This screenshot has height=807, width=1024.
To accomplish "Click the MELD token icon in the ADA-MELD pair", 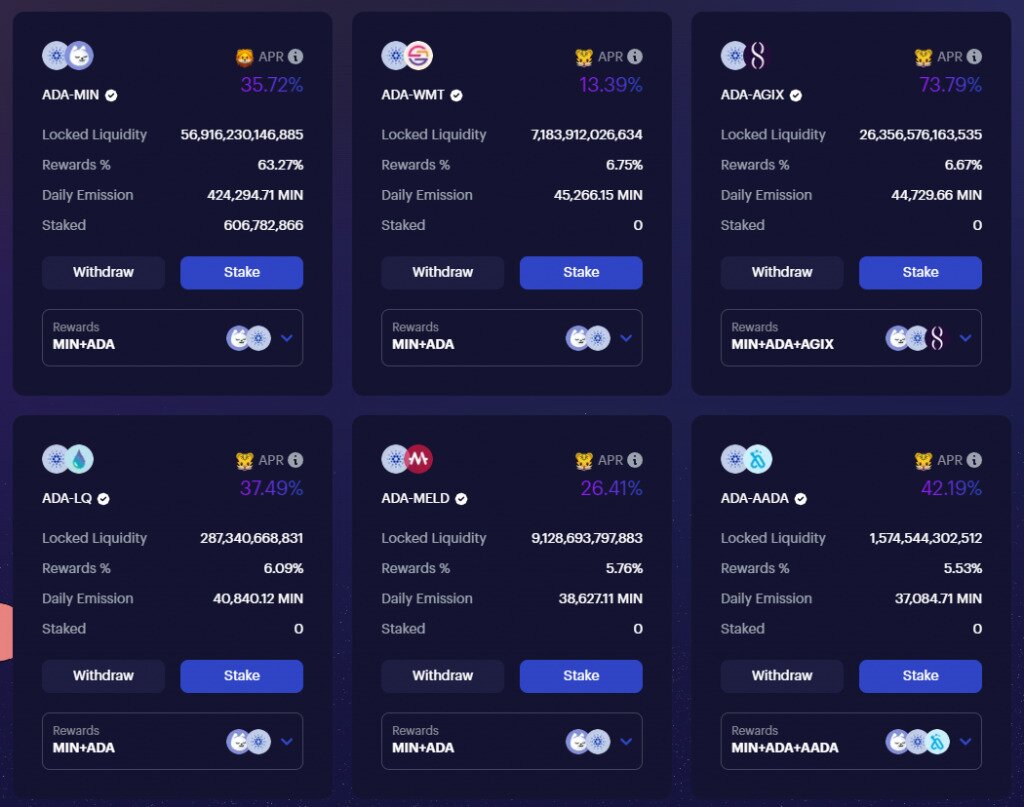I will coord(421,460).
